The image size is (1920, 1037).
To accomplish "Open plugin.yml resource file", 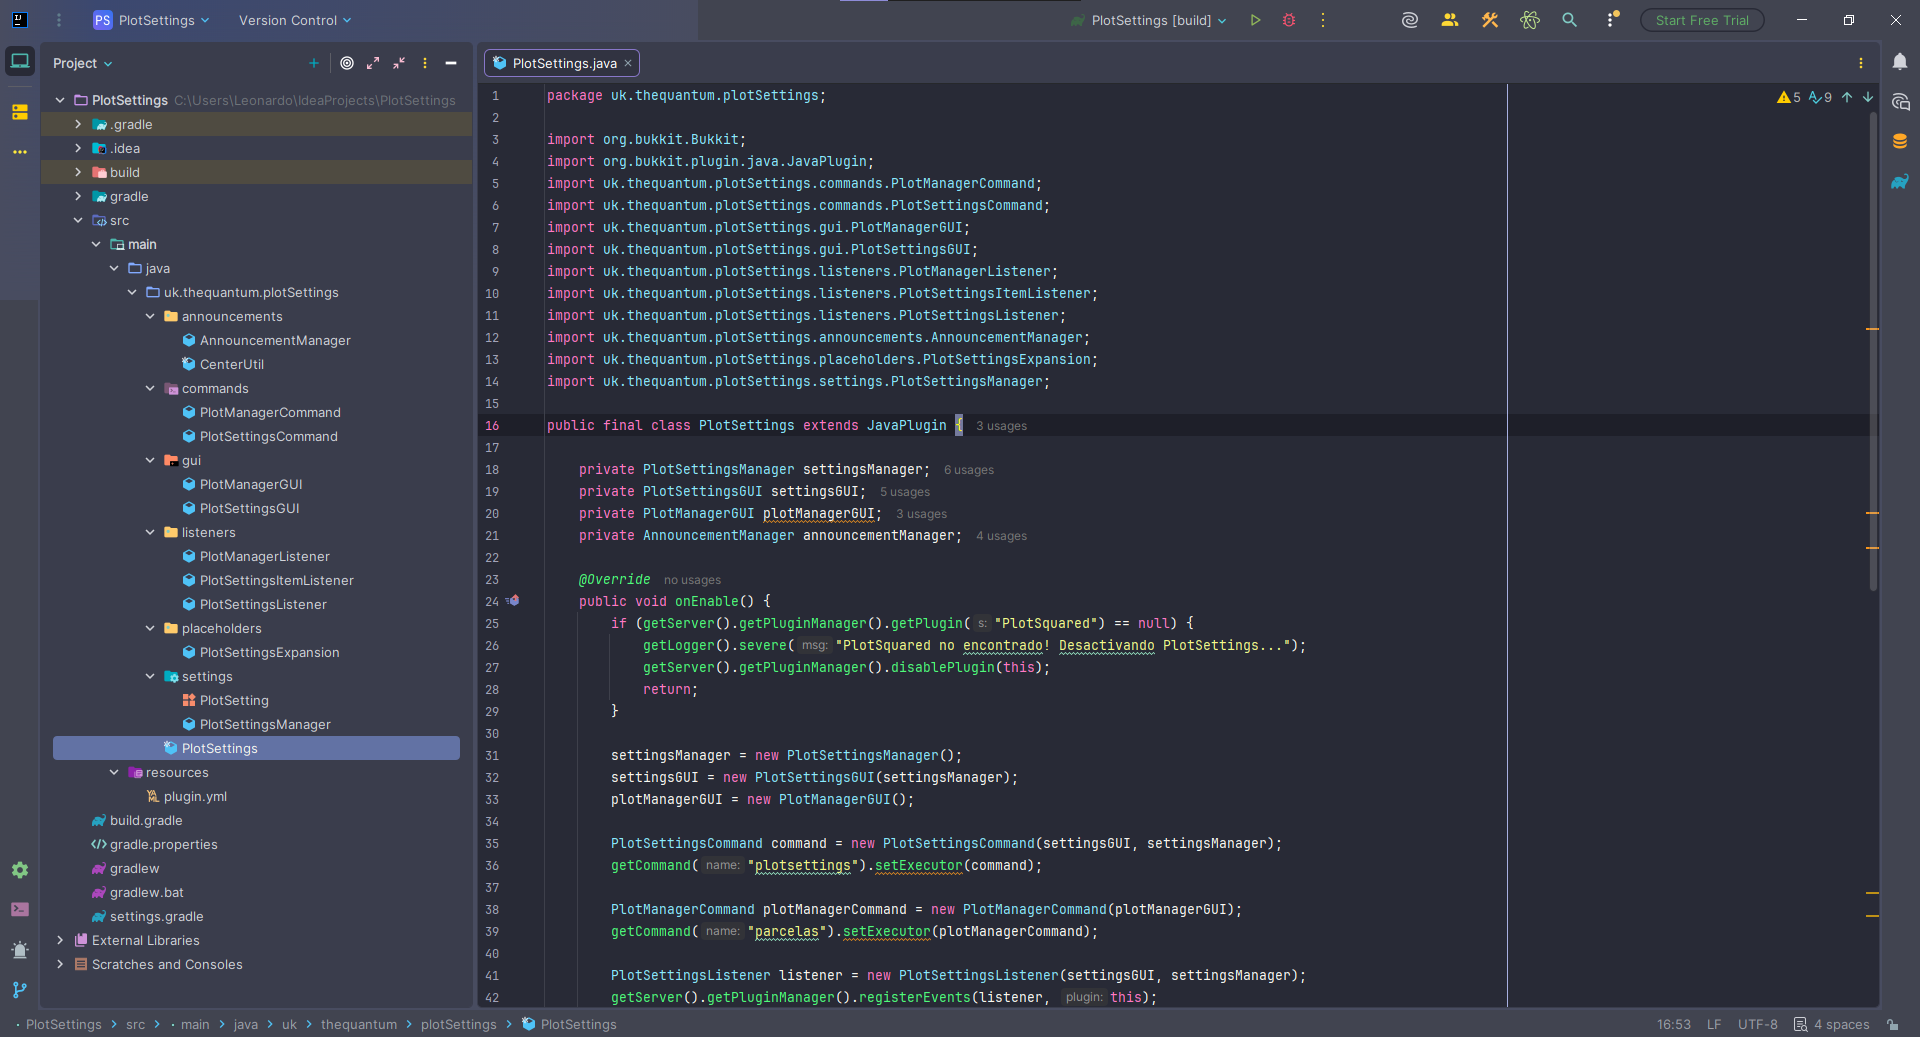I will pyautogui.click(x=195, y=796).
